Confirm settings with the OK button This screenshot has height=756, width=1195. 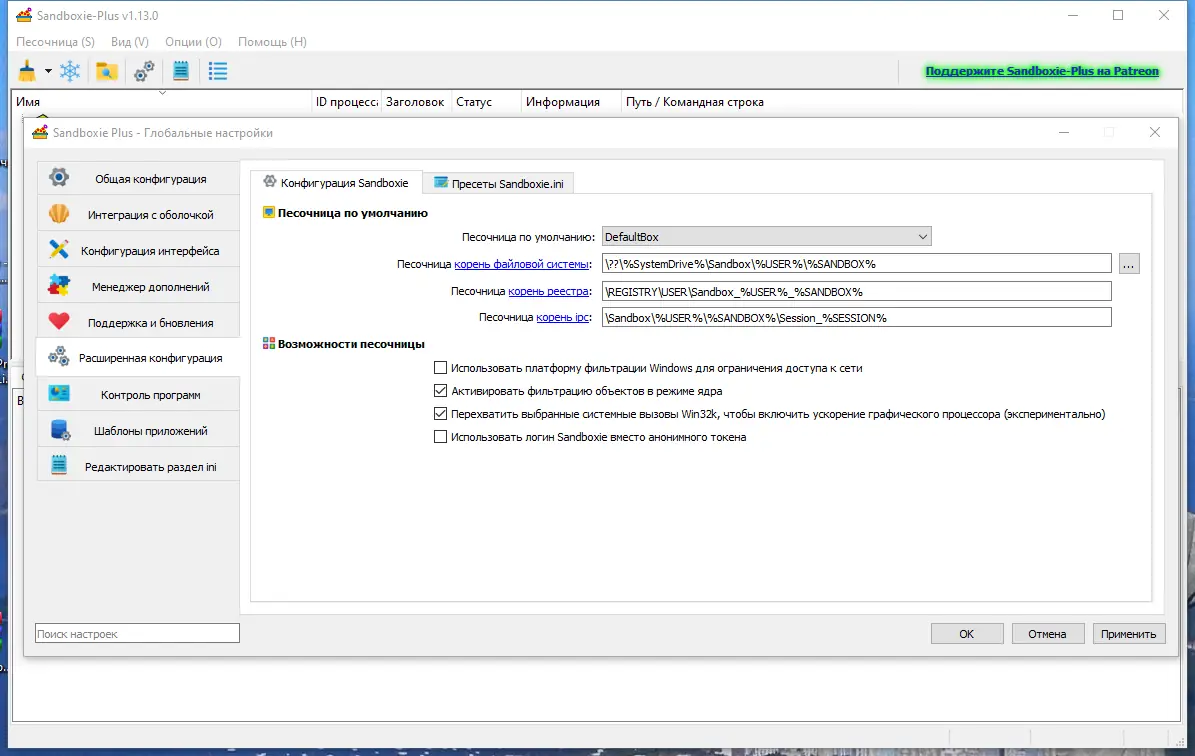coord(966,633)
